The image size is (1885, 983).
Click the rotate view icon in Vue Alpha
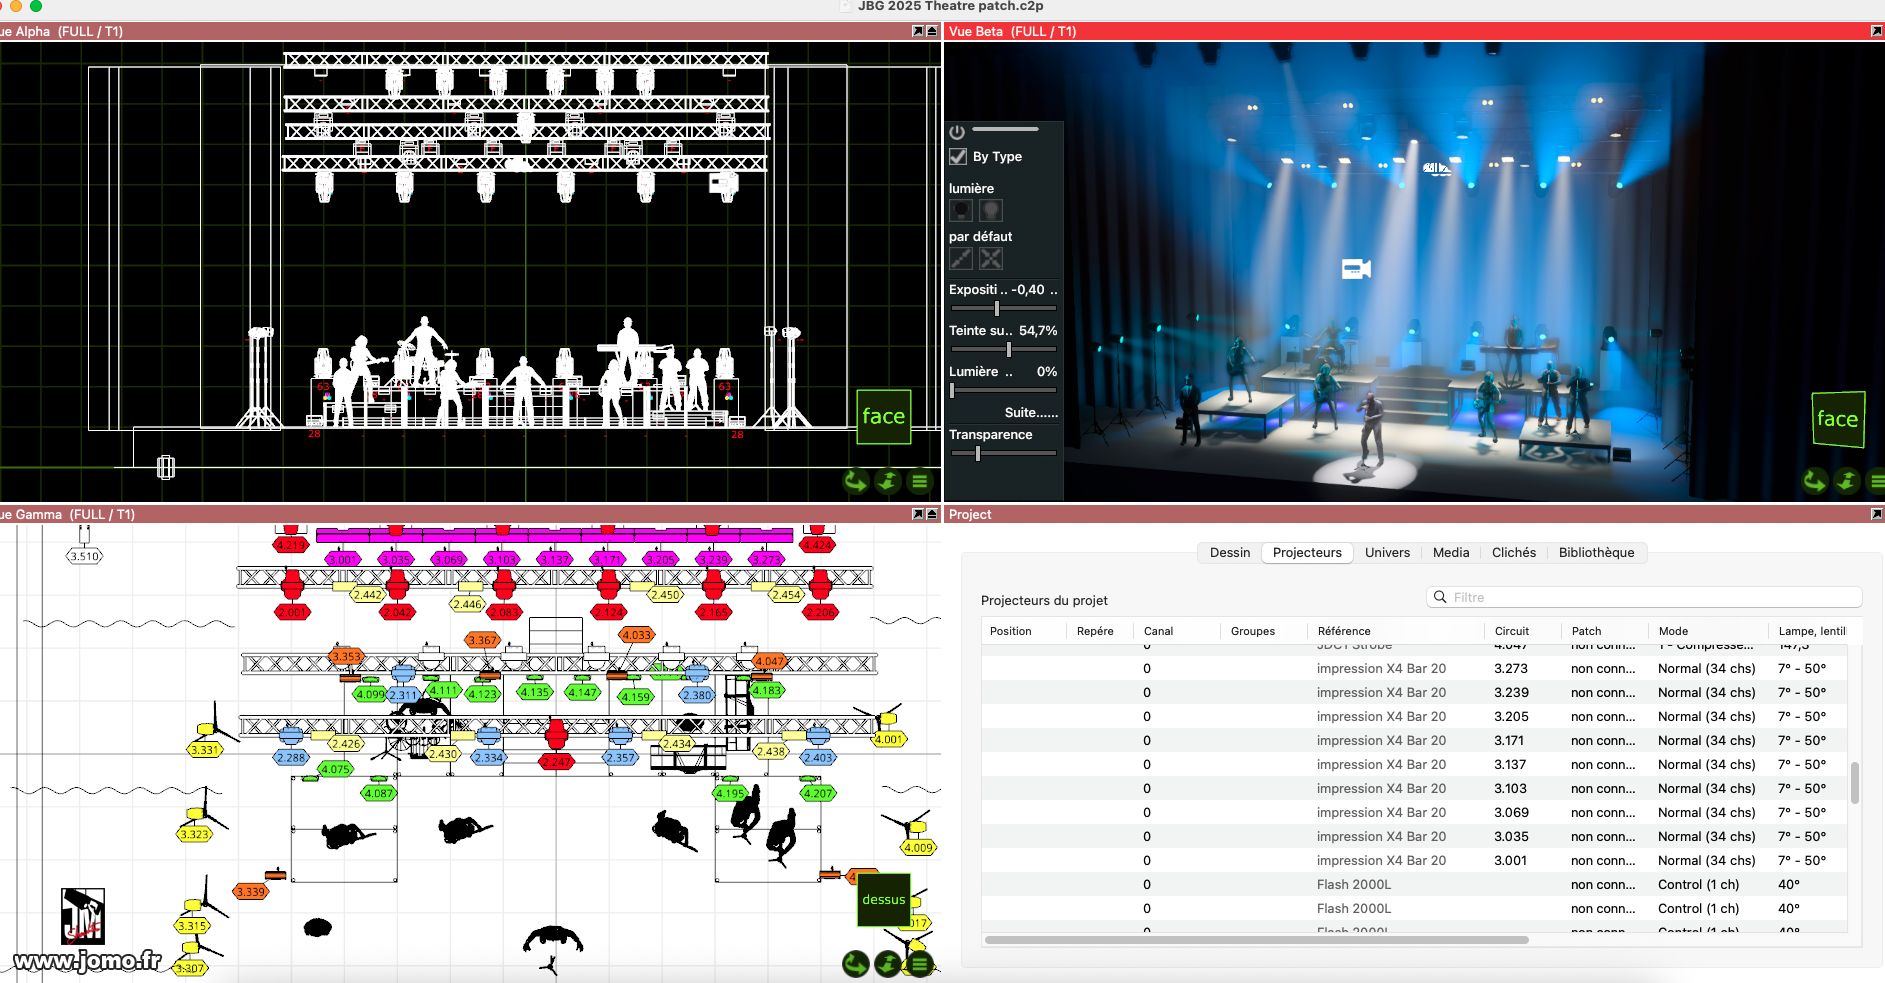click(855, 482)
